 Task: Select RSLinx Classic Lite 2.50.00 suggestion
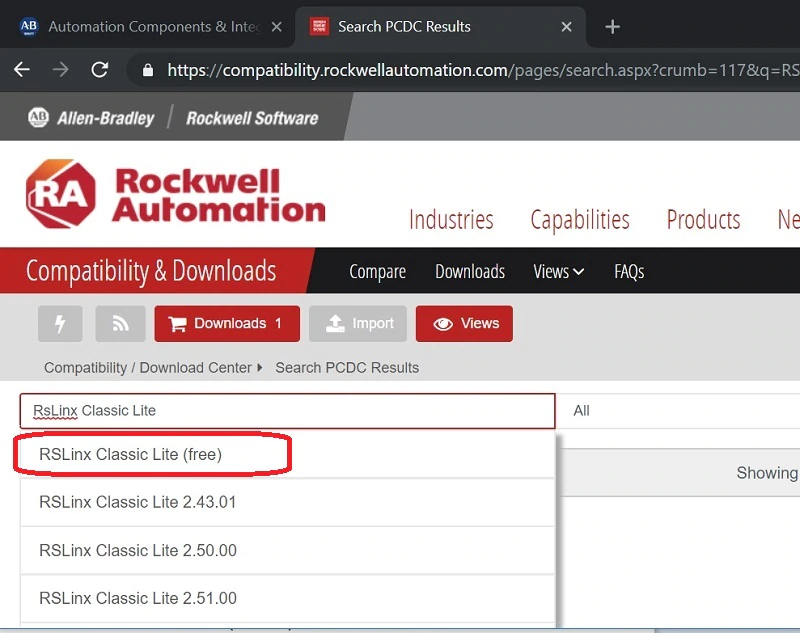[x=287, y=550]
